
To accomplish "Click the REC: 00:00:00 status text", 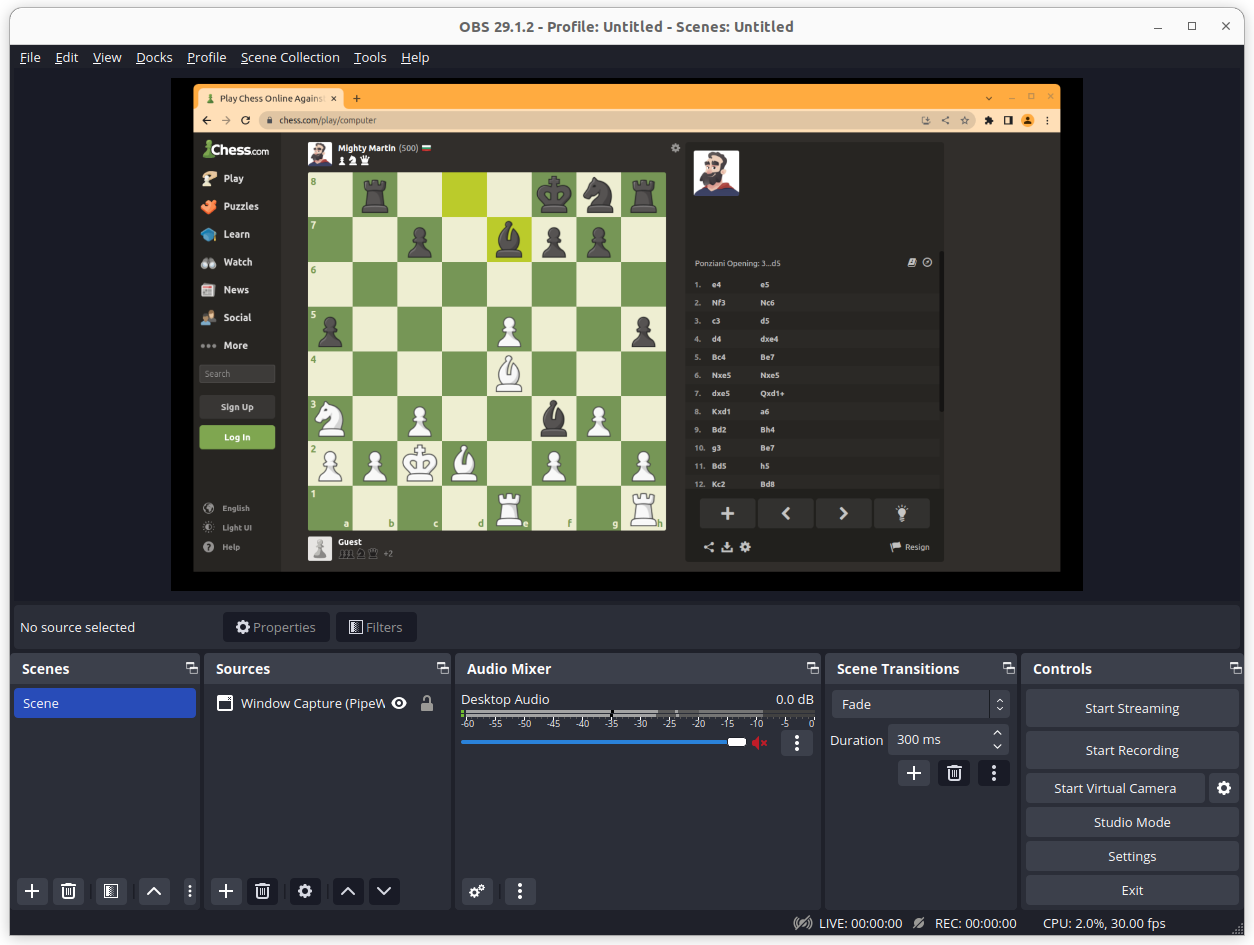I will click(x=975, y=923).
